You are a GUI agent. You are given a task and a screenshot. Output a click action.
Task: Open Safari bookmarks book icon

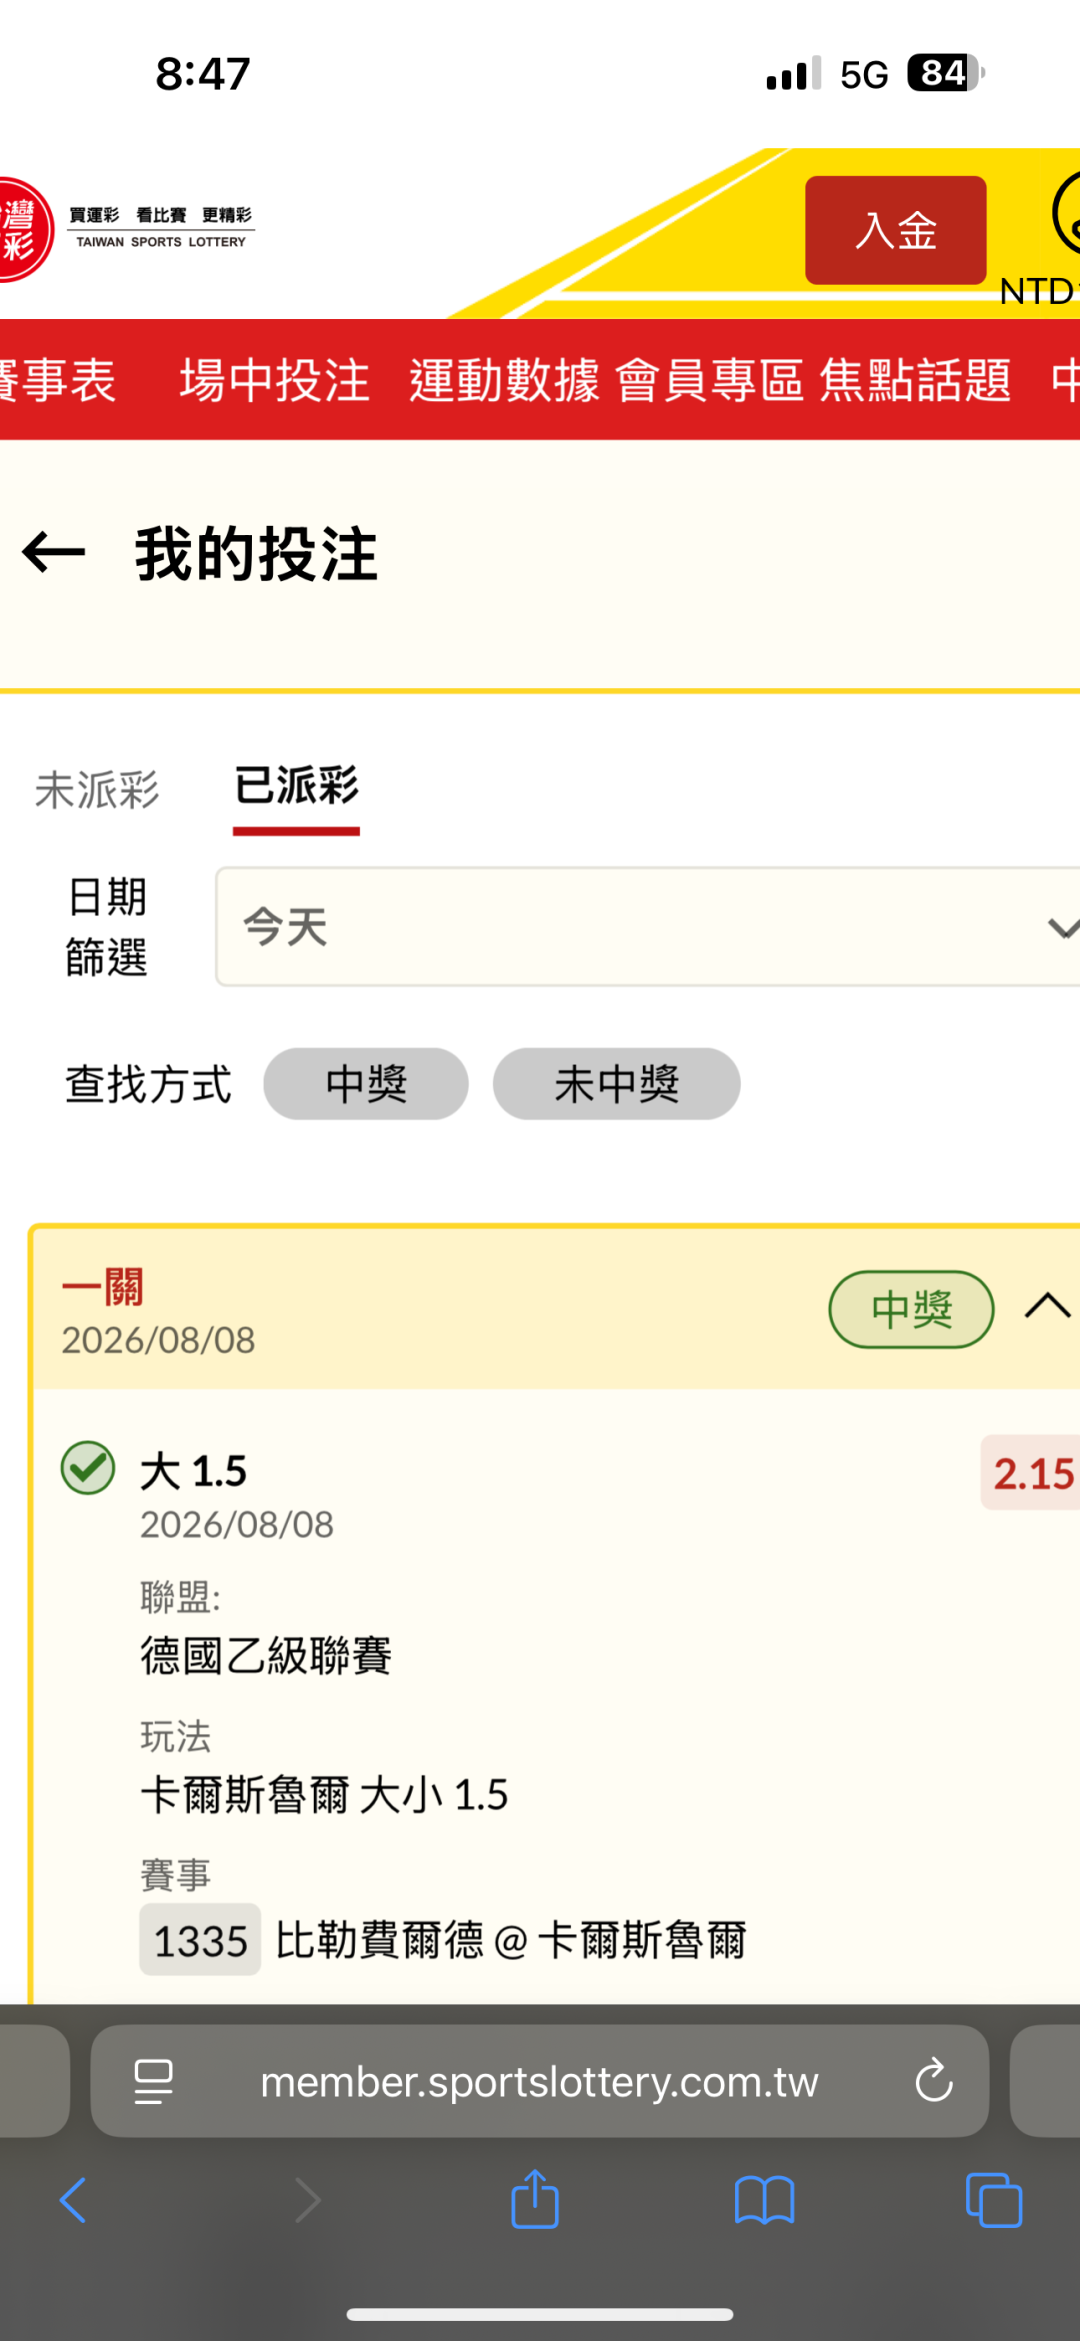pos(764,2201)
